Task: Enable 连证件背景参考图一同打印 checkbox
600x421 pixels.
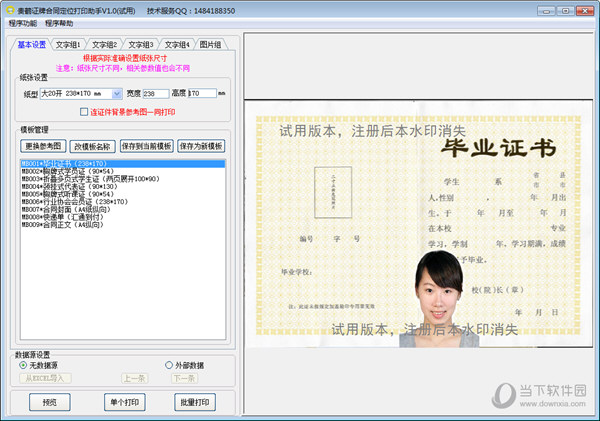Action: click(85, 112)
